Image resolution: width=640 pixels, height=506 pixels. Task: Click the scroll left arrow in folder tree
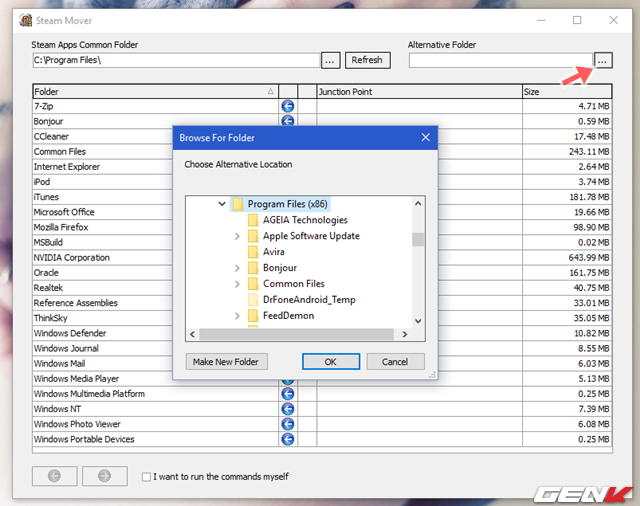coord(192,334)
